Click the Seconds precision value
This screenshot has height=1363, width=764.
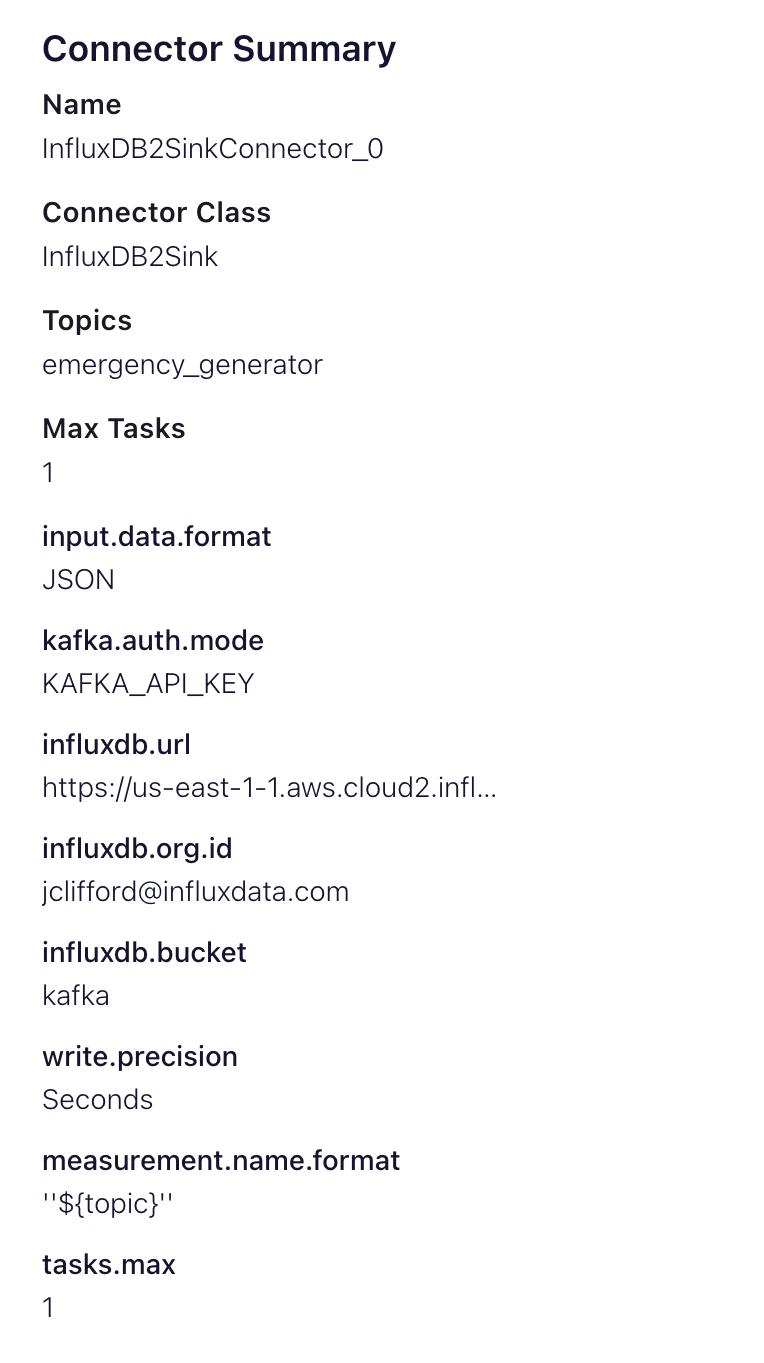97,1100
